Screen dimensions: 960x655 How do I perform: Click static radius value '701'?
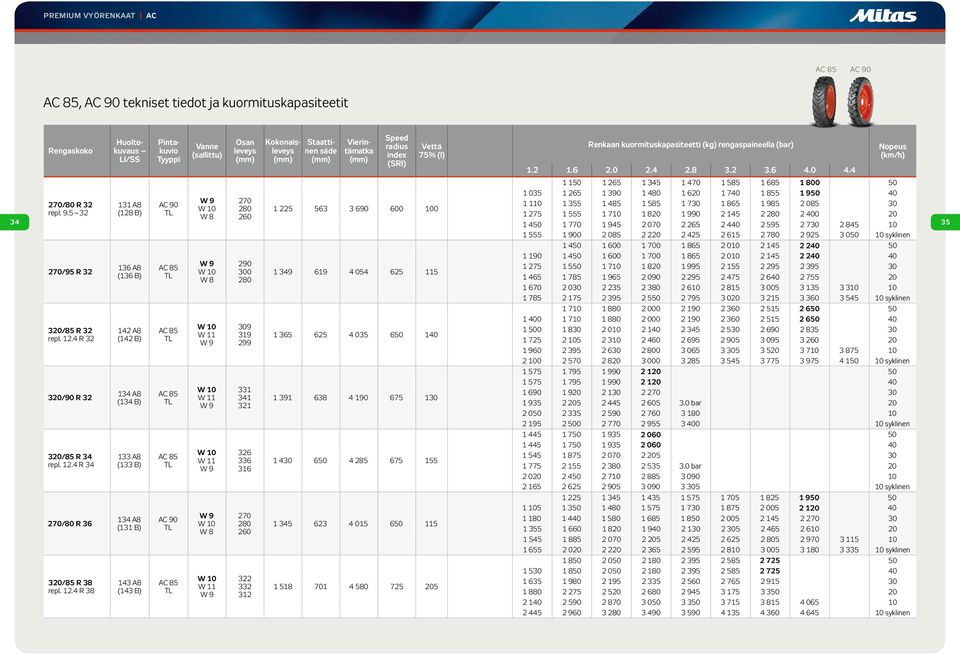pos(321,587)
